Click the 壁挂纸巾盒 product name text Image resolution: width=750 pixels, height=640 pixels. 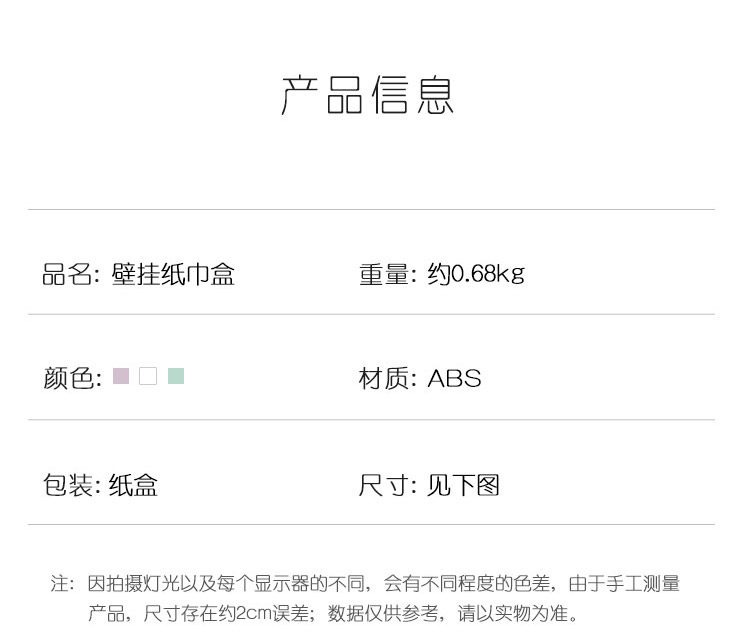tap(173, 274)
